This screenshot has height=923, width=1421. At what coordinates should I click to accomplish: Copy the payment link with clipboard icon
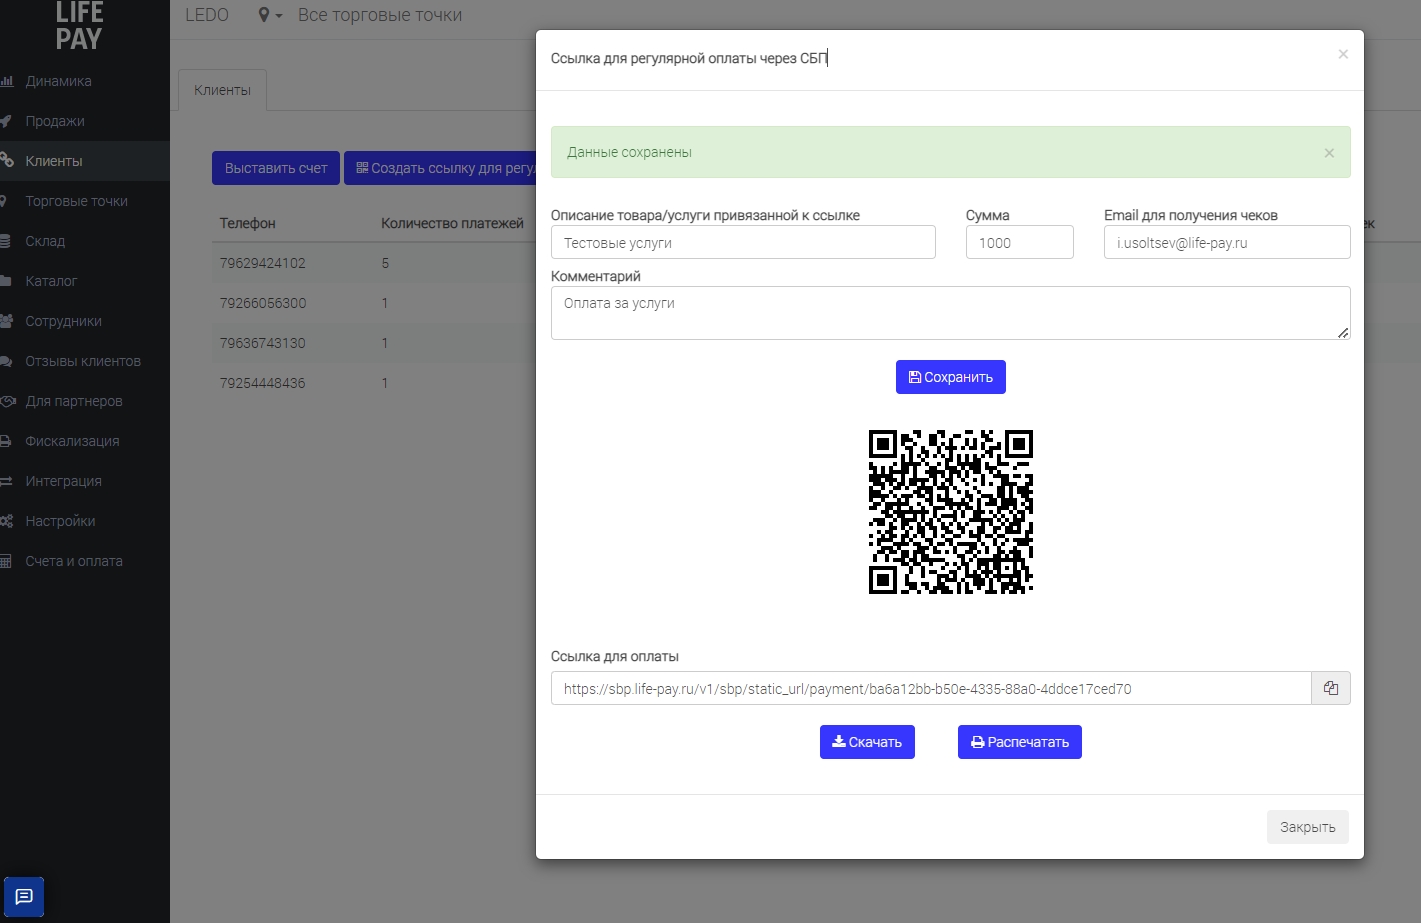(x=1331, y=688)
